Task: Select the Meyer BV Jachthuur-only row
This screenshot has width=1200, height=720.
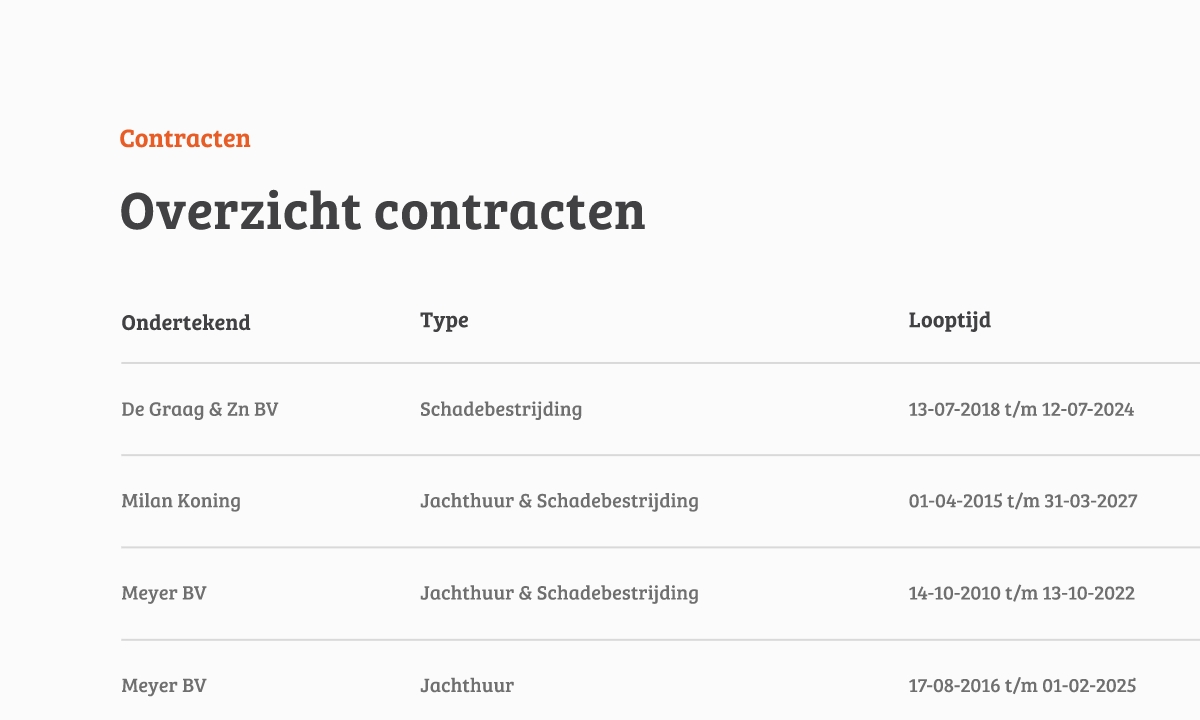Action: (x=660, y=685)
